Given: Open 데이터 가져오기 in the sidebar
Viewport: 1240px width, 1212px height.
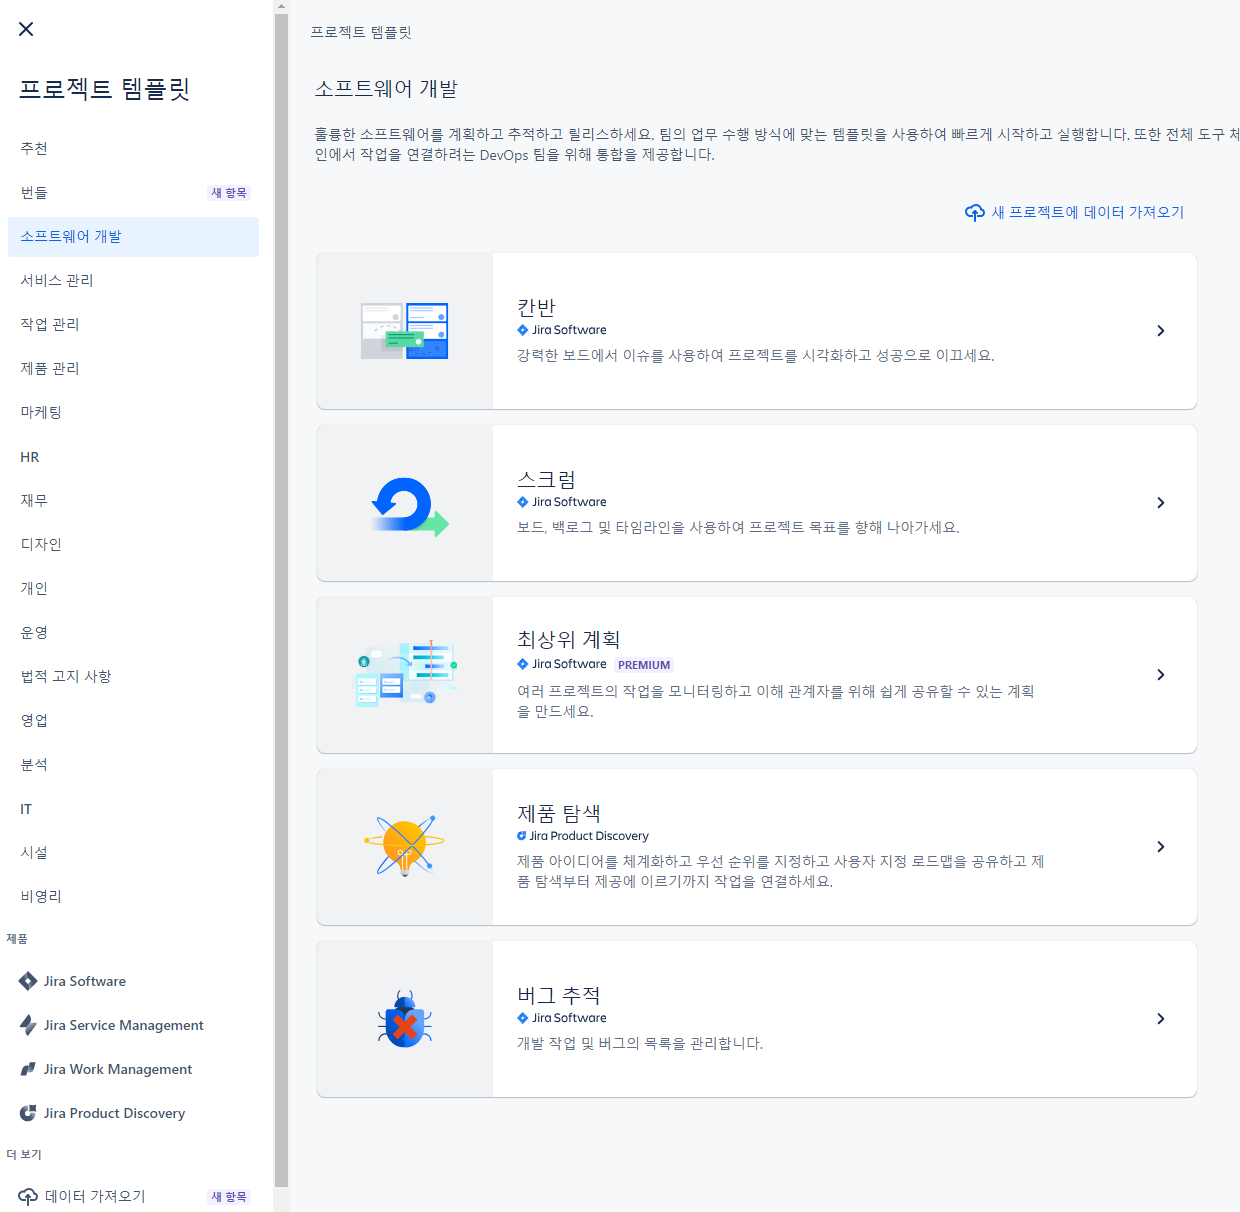Looking at the screenshot, I should tap(133, 1196).
